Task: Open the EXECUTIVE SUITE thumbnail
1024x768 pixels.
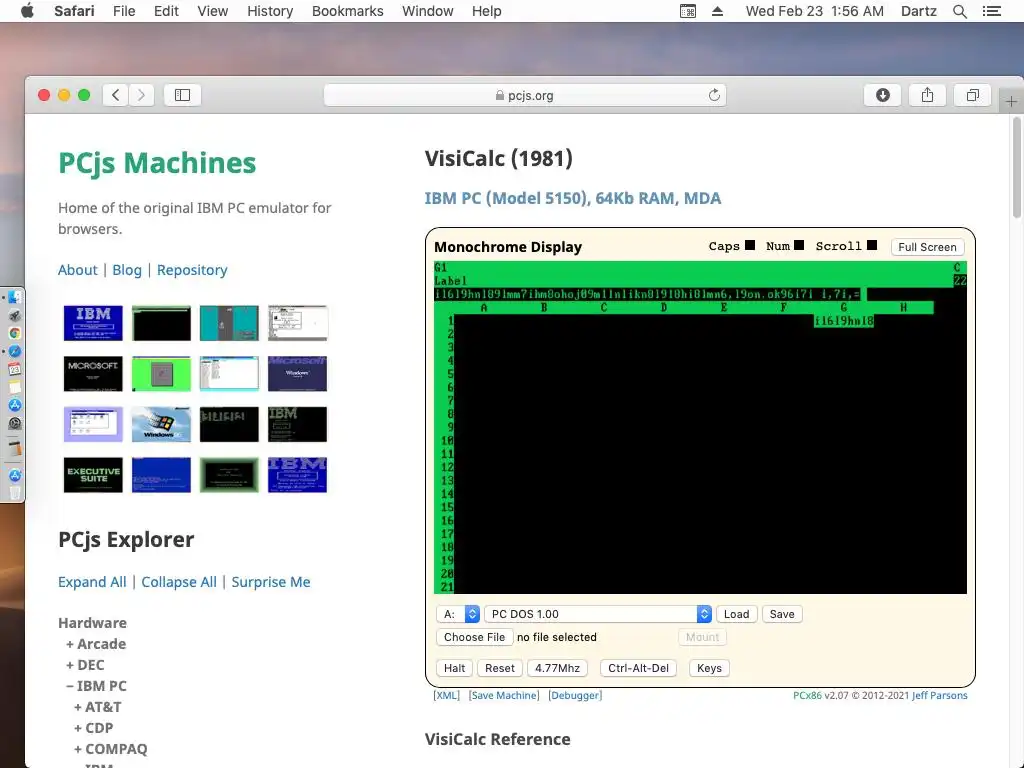Action: (93, 475)
